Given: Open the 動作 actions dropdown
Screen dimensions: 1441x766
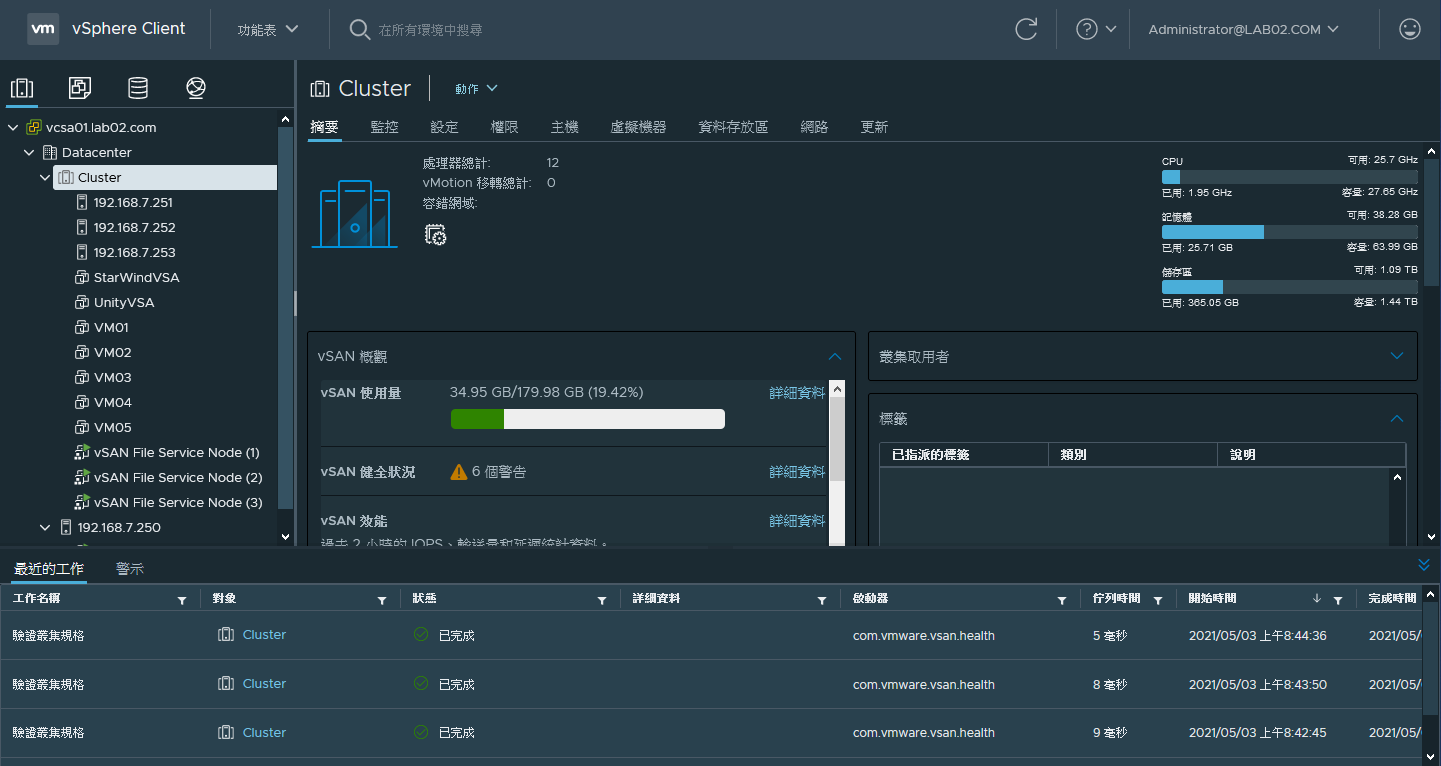Looking at the screenshot, I should pos(476,88).
